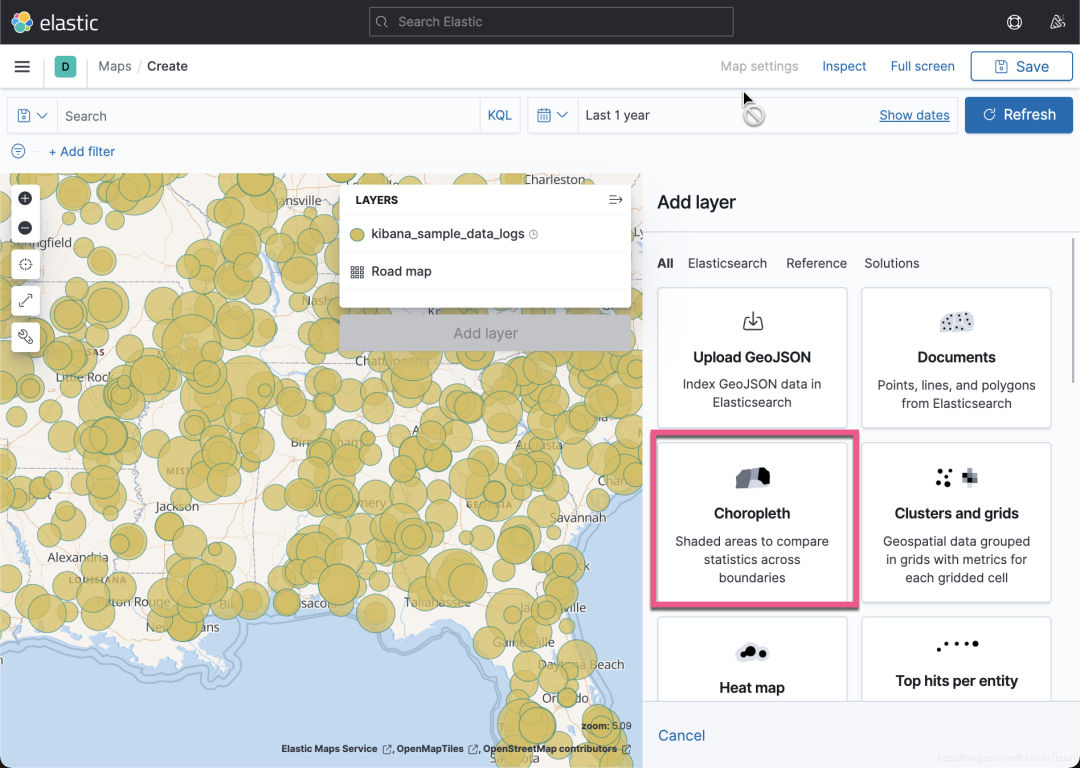
Task: Open the kibana_sample_data_logs layer
Action: (x=448, y=233)
